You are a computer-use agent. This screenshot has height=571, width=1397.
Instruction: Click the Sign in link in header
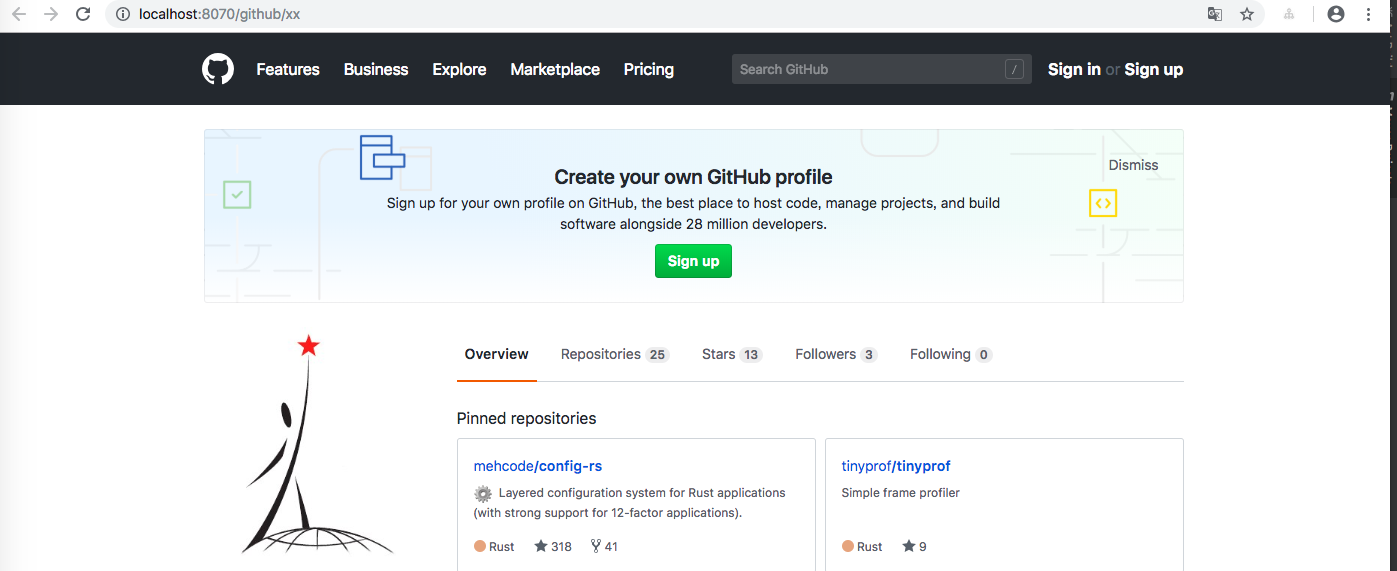pyautogui.click(x=1074, y=69)
